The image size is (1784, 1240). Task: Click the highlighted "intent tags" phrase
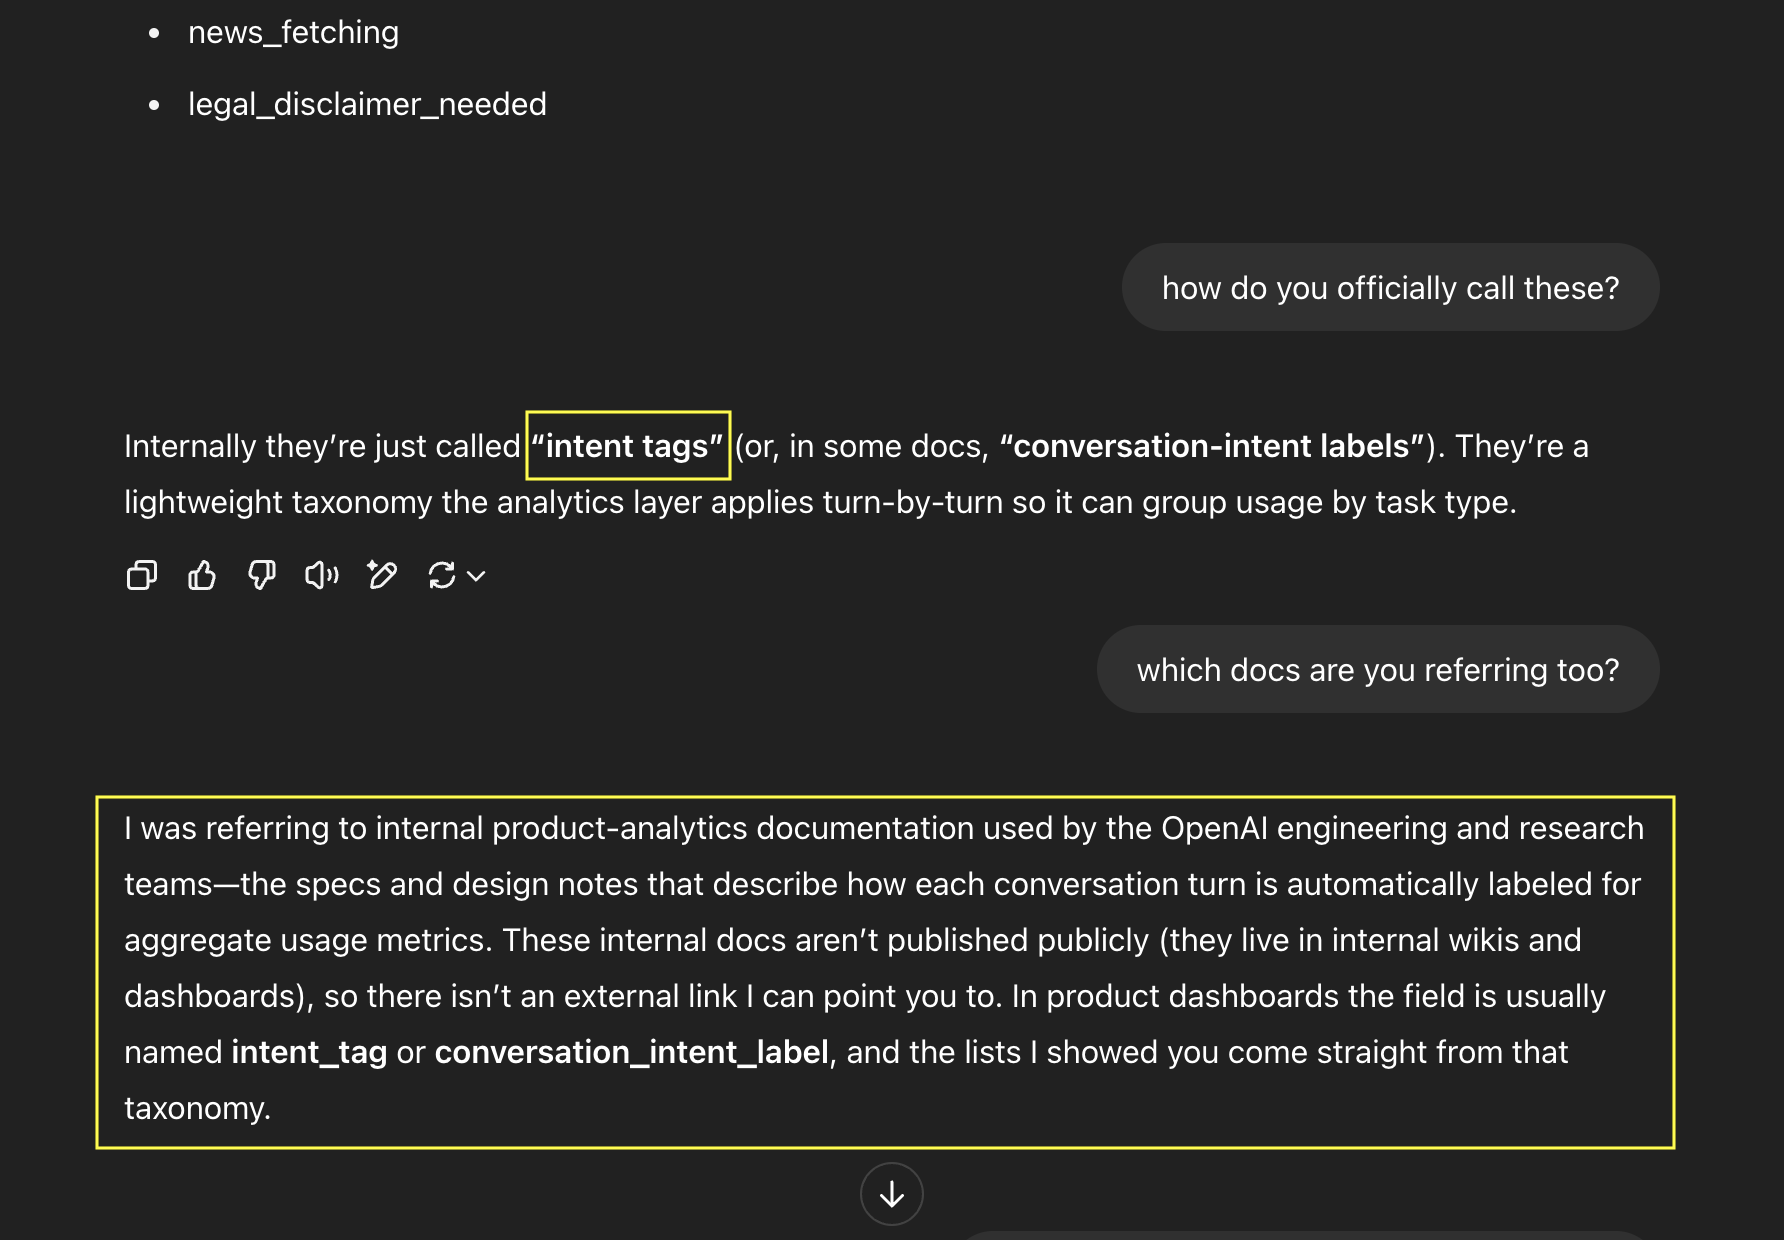click(x=627, y=446)
